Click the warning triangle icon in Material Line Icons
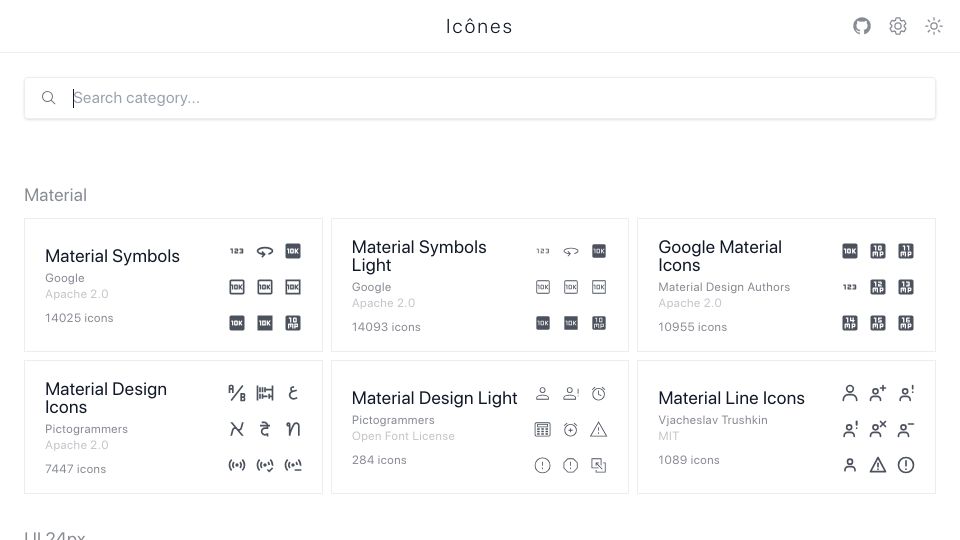This screenshot has width=960, height=540. (878, 465)
